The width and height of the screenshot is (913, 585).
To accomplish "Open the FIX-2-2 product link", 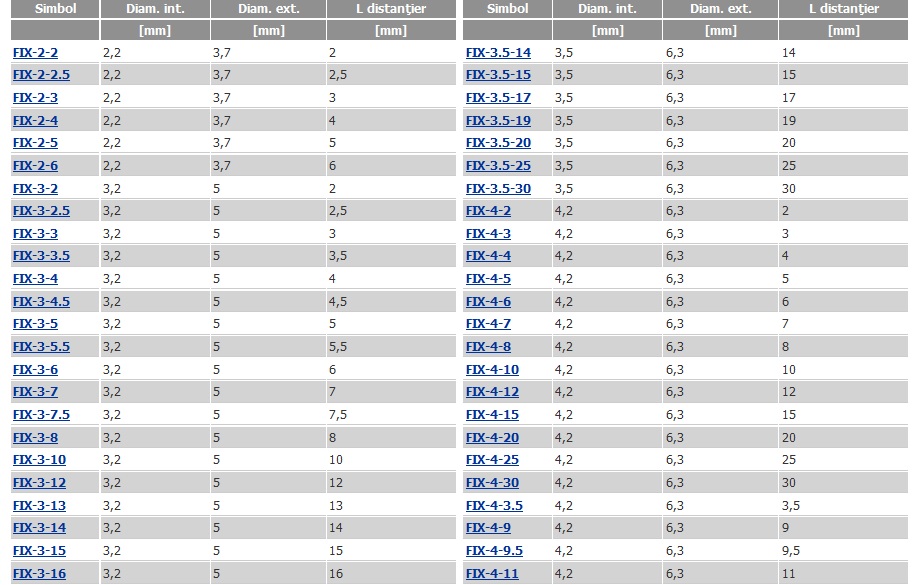I will 36,52.
